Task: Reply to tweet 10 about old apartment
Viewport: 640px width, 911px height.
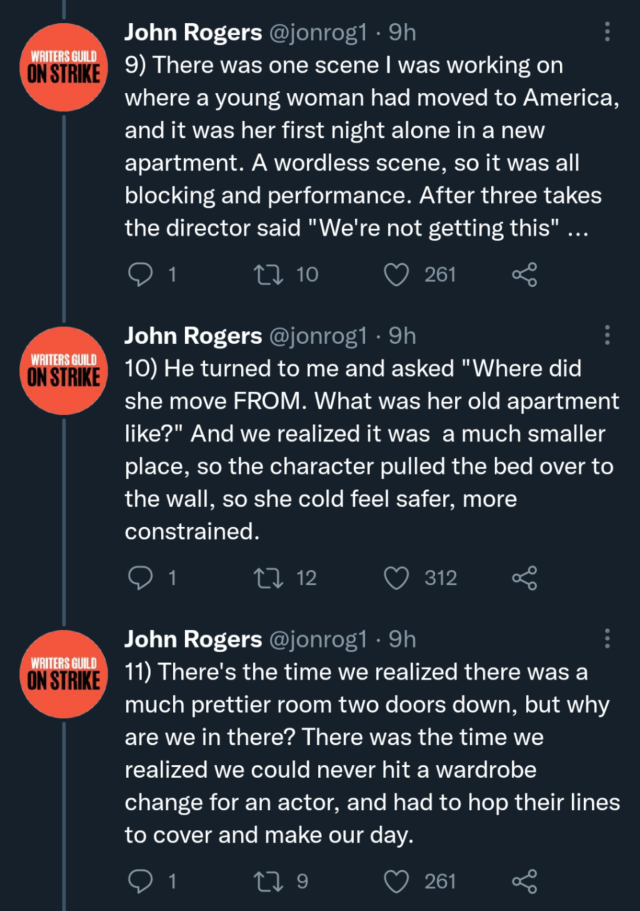Action: coord(139,577)
